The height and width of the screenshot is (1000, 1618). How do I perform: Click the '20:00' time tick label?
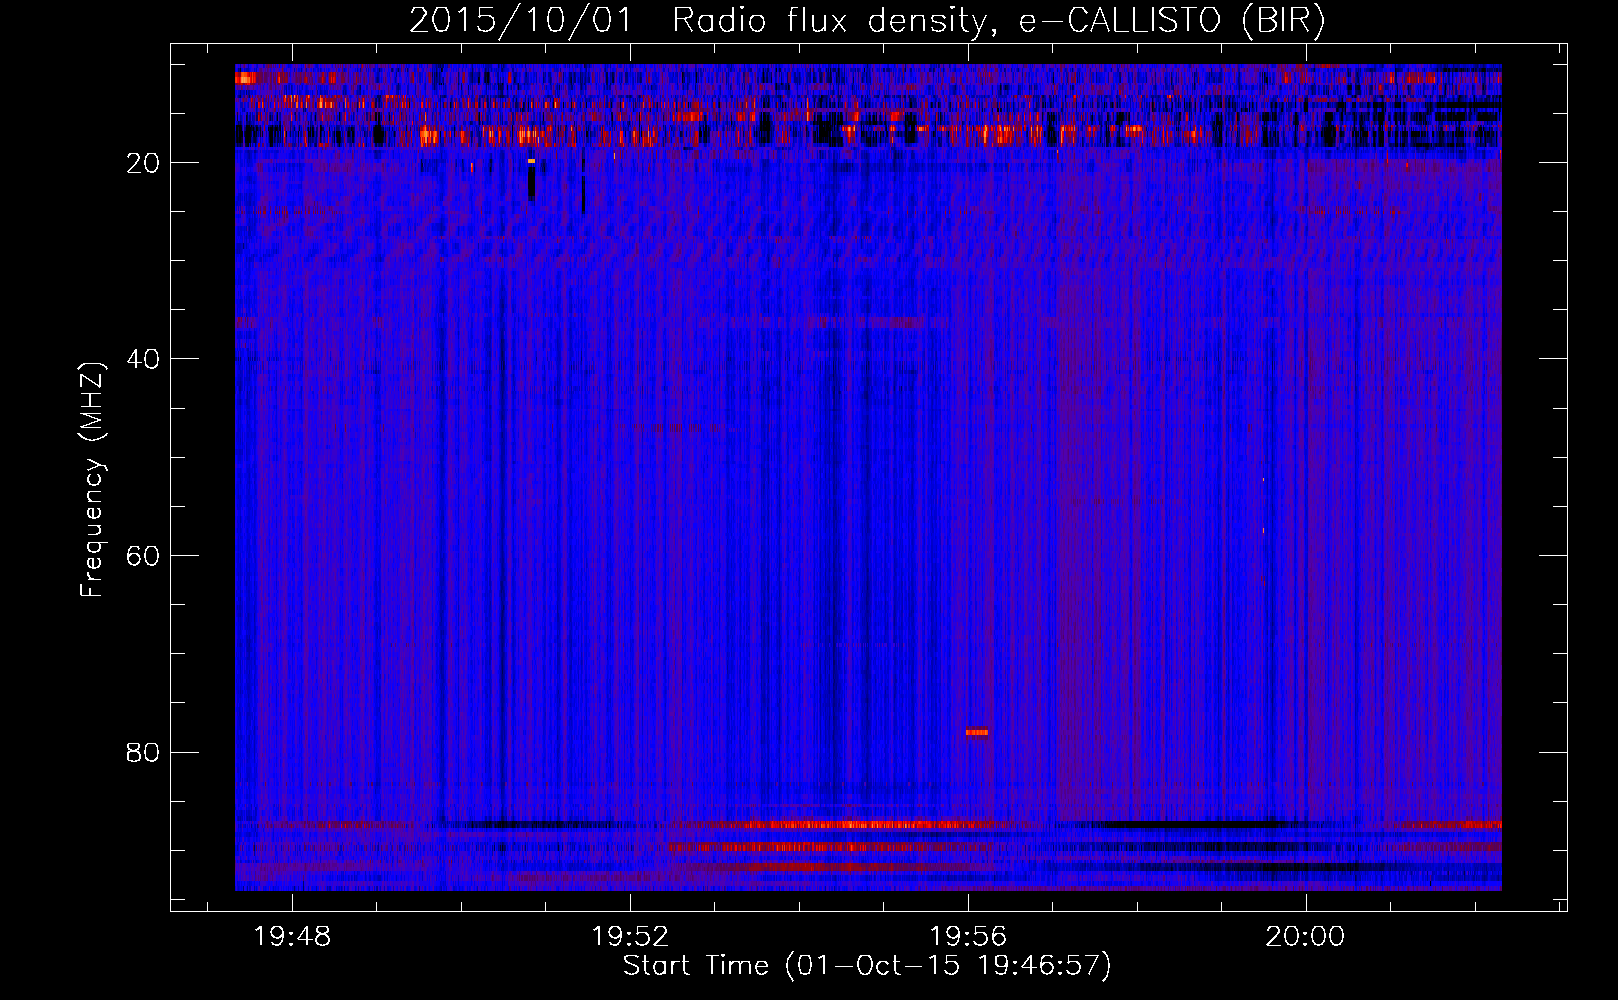(x=1305, y=937)
